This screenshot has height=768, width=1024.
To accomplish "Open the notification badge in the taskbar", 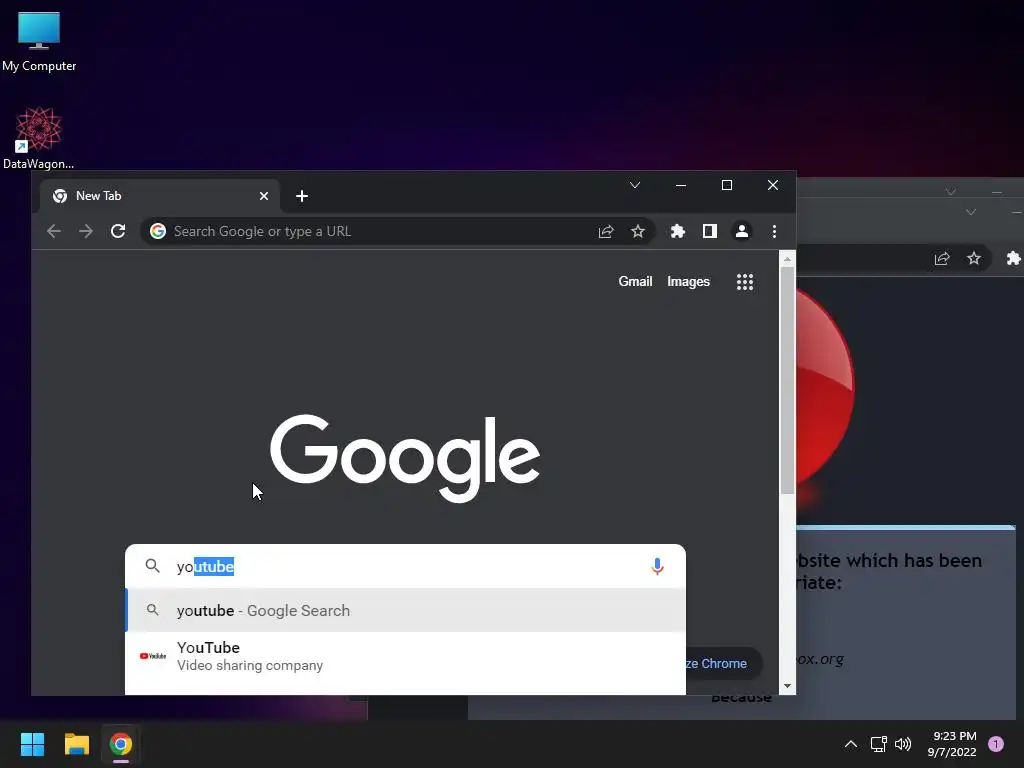I will [996, 744].
